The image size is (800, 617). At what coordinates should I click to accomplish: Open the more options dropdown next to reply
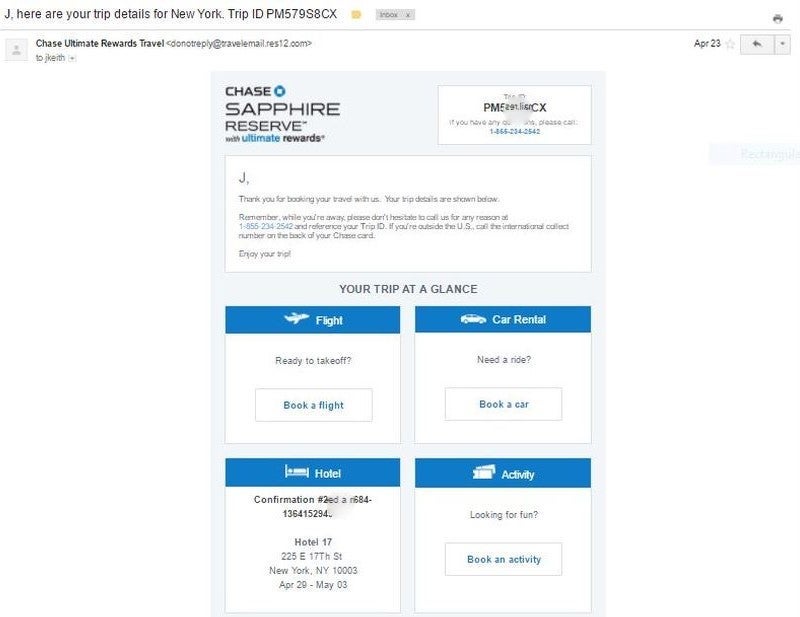coord(783,44)
